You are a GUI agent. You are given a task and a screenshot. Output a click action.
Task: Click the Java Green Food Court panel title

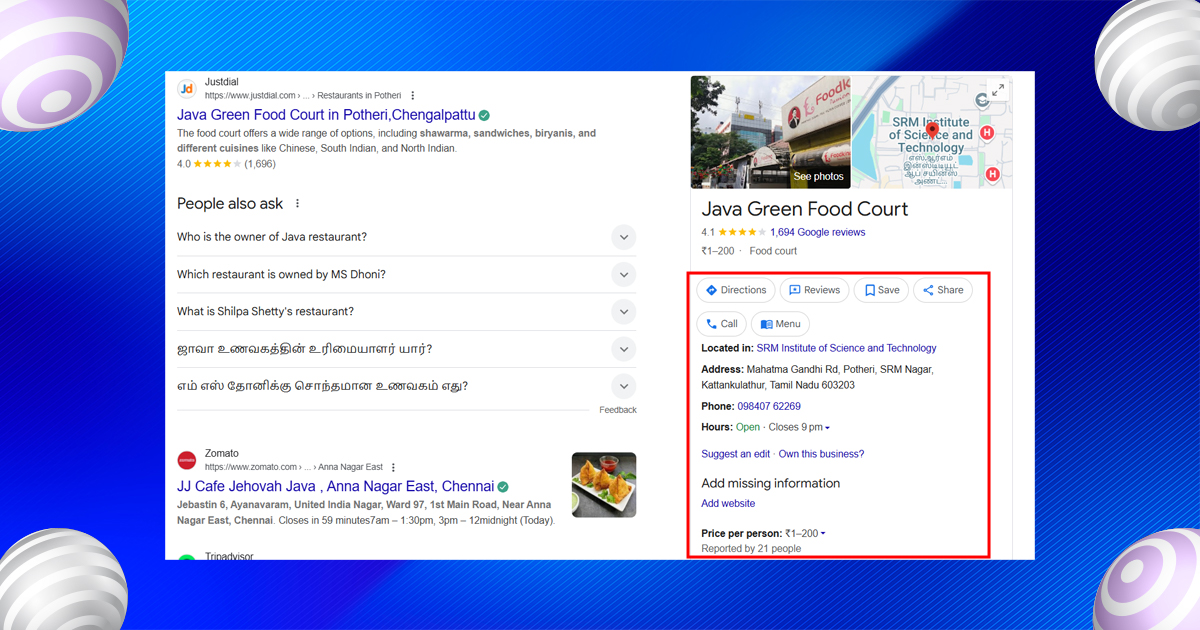805,209
